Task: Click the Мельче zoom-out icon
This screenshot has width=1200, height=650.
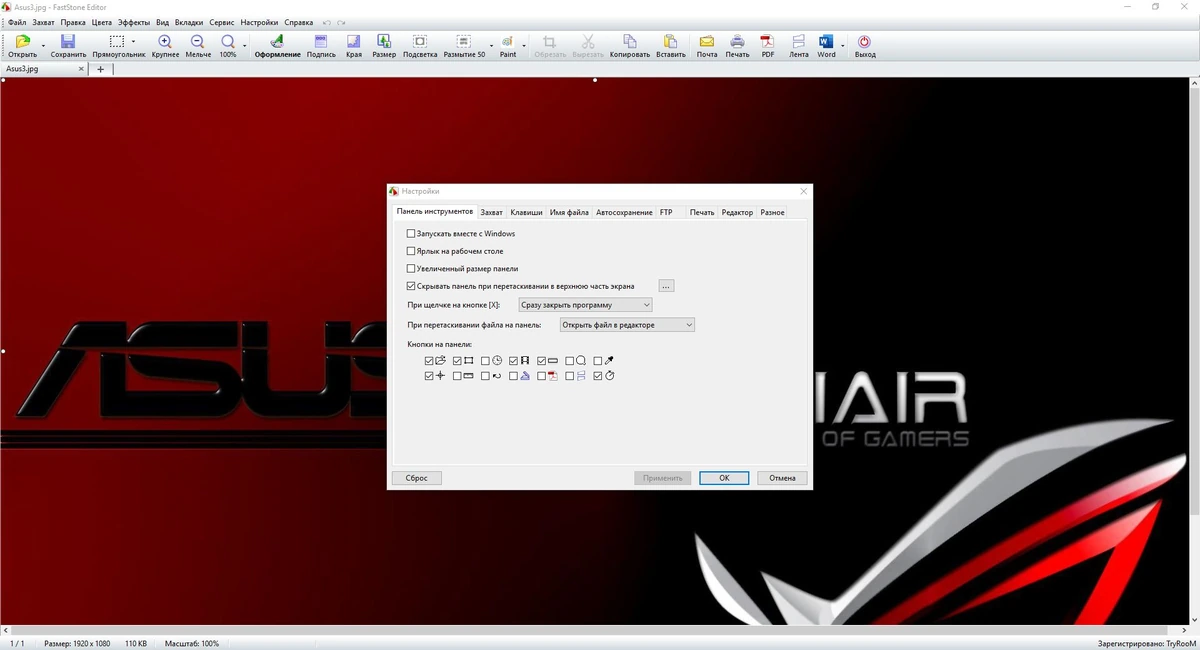Action: pos(197,42)
